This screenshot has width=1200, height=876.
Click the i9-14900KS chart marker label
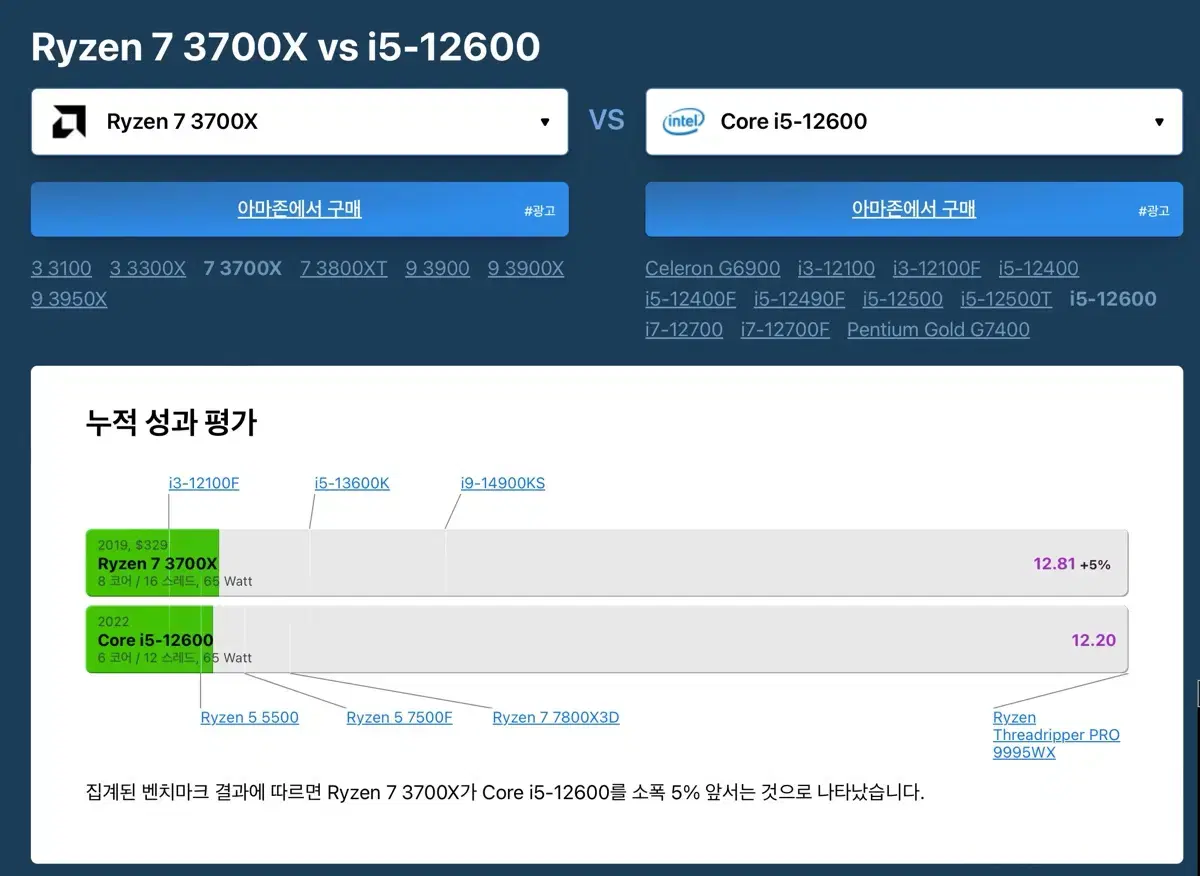[x=503, y=483]
